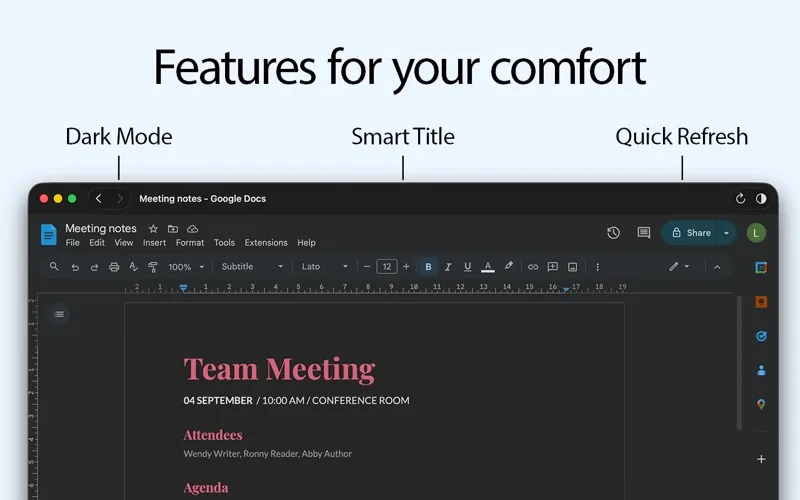Click the Attendees heading
Screen dimensions: 800x500
[x=213, y=435]
